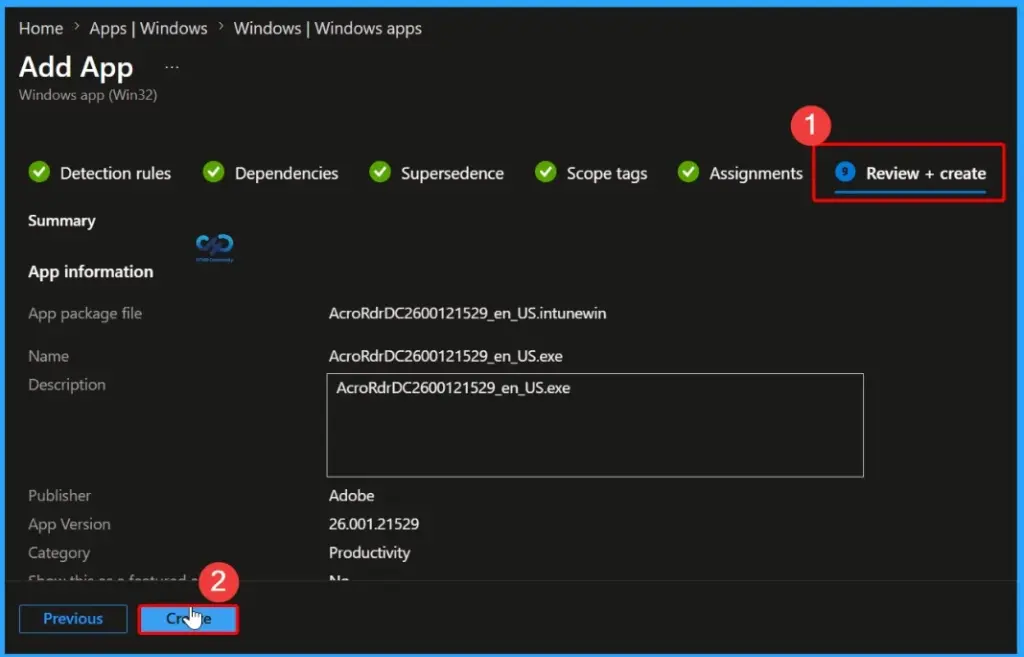Click the green checkmark icon beside Supersedence
Viewport: 1024px width, 657px height.
pos(380,172)
